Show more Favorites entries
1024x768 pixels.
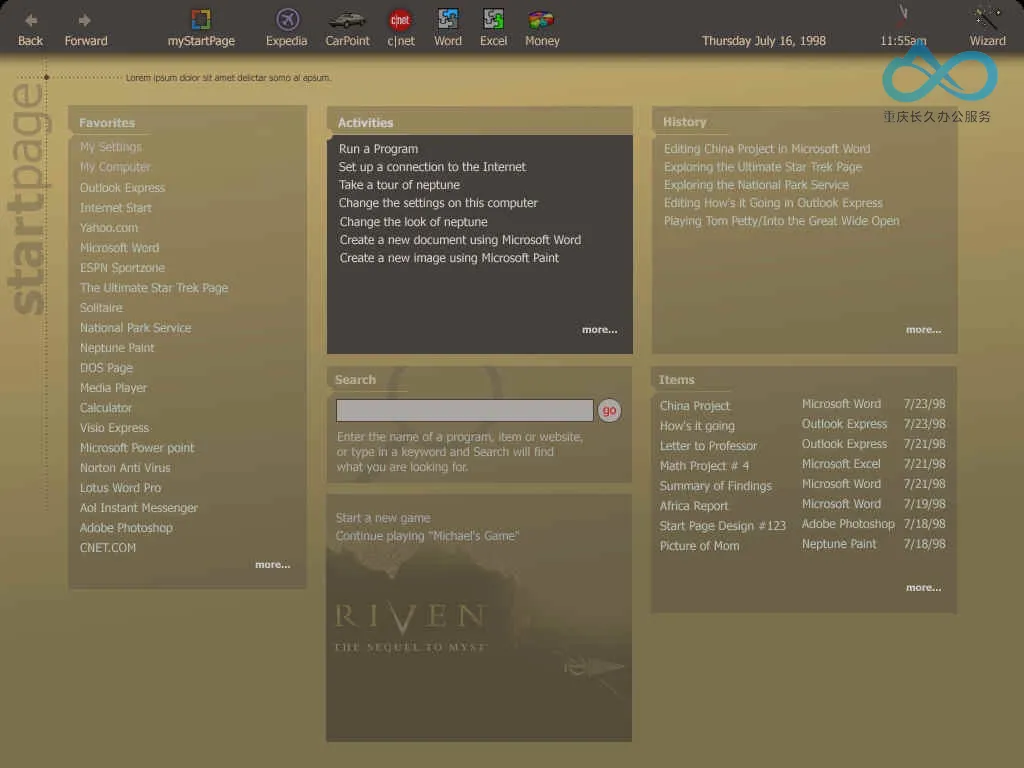tap(272, 565)
